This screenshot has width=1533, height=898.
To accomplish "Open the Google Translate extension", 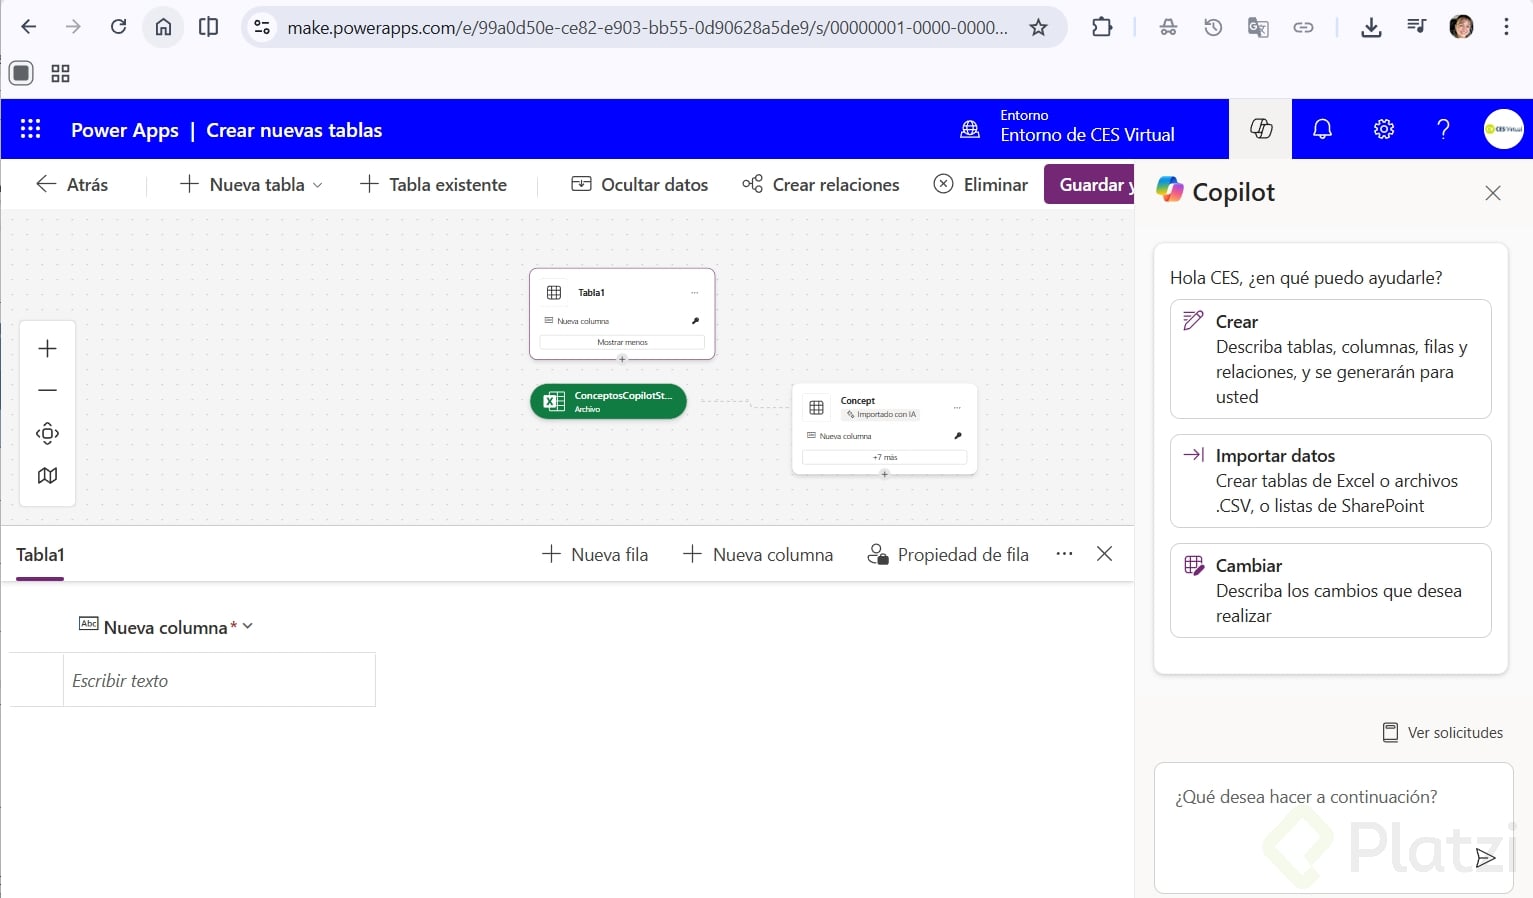I will pyautogui.click(x=1258, y=27).
